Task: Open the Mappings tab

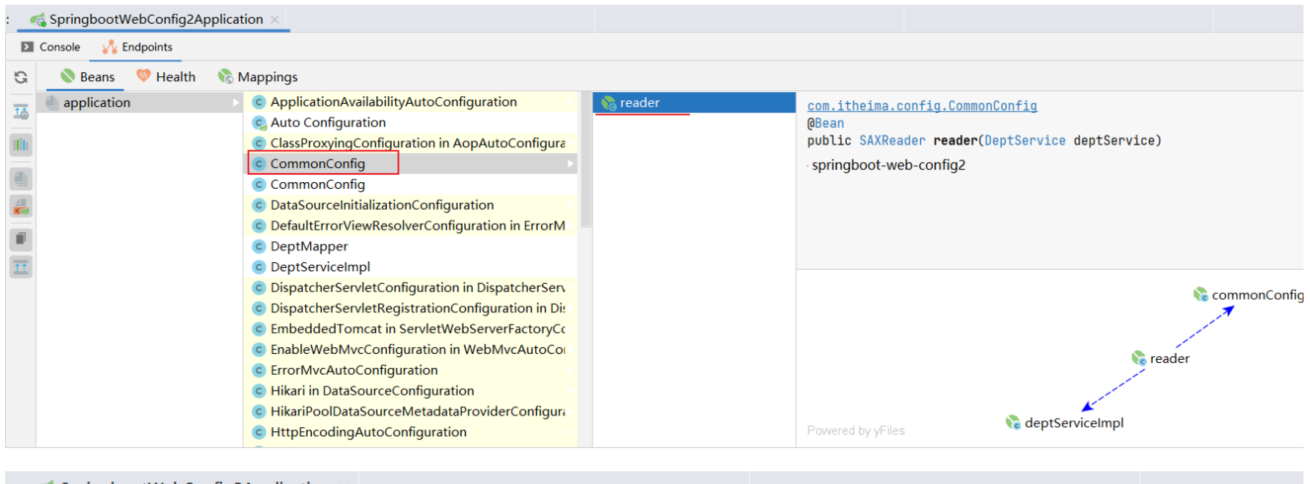Action: point(258,77)
